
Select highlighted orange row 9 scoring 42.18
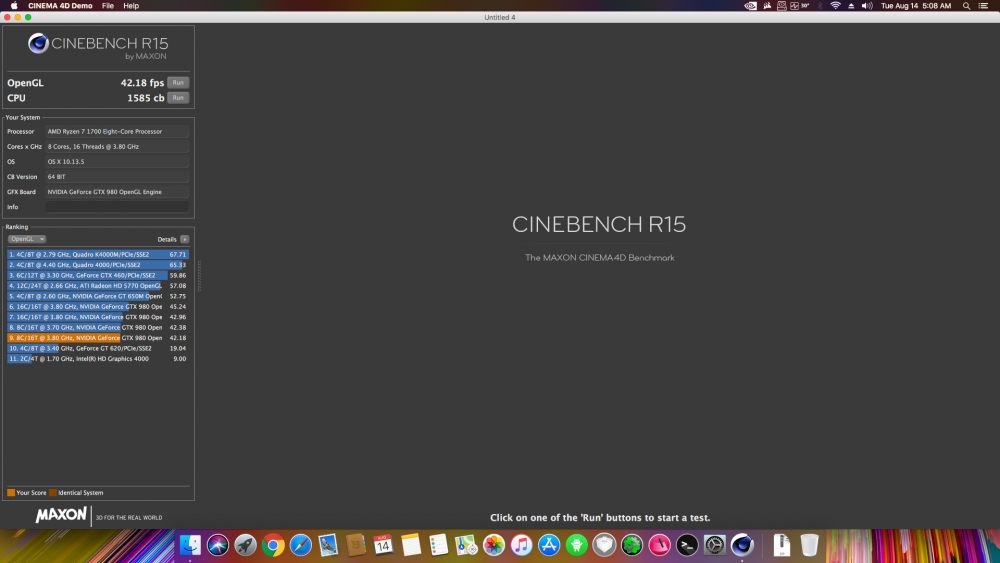coord(98,338)
